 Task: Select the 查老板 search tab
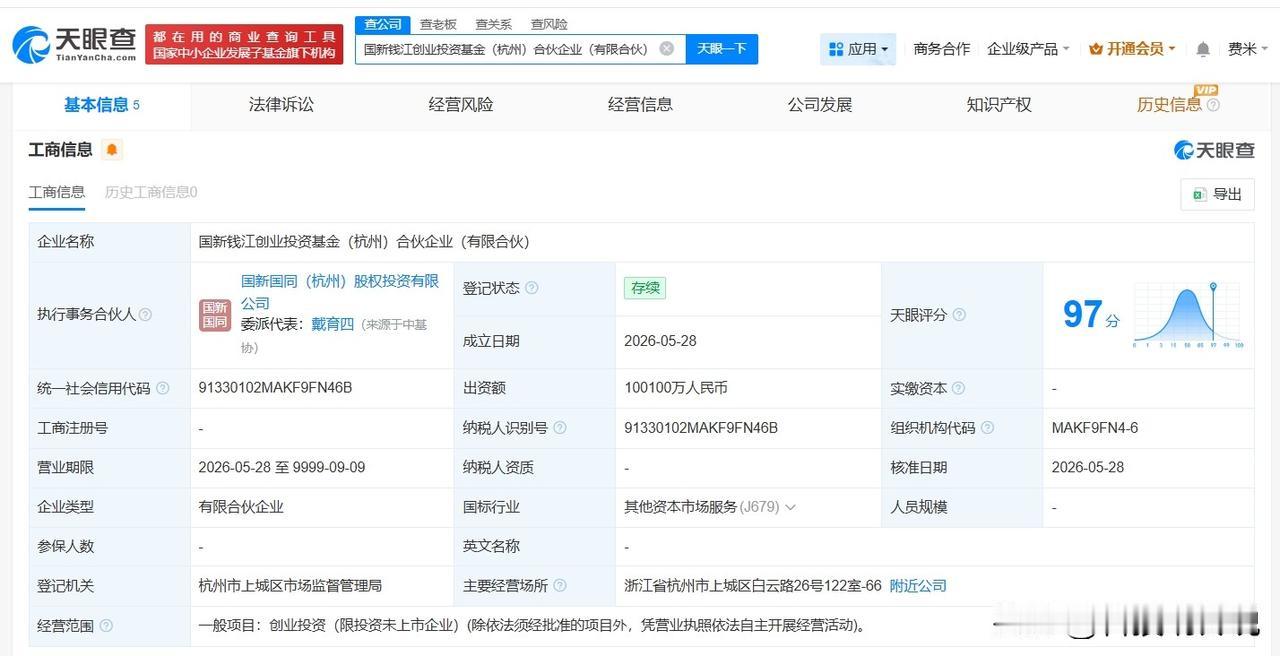click(438, 24)
